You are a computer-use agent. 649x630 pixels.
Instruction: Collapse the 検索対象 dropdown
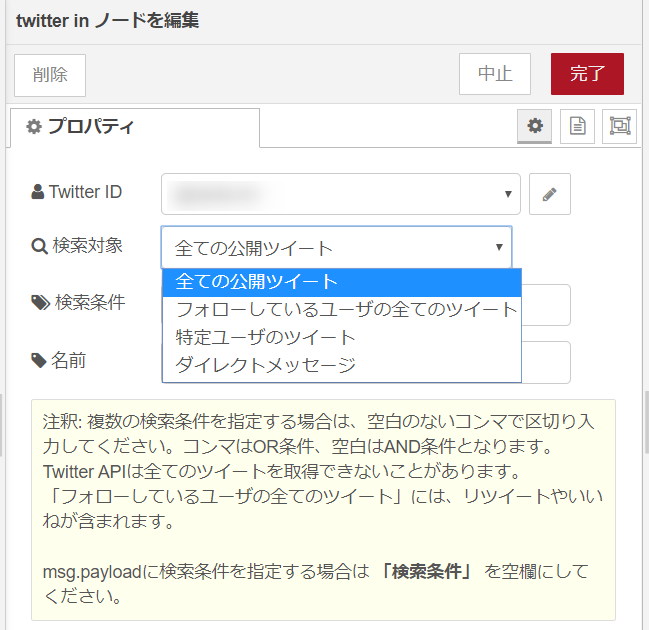(337, 247)
